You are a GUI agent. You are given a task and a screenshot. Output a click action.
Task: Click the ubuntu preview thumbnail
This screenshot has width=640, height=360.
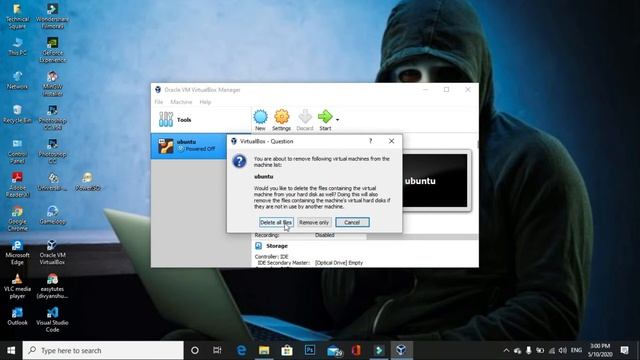(435, 181)
